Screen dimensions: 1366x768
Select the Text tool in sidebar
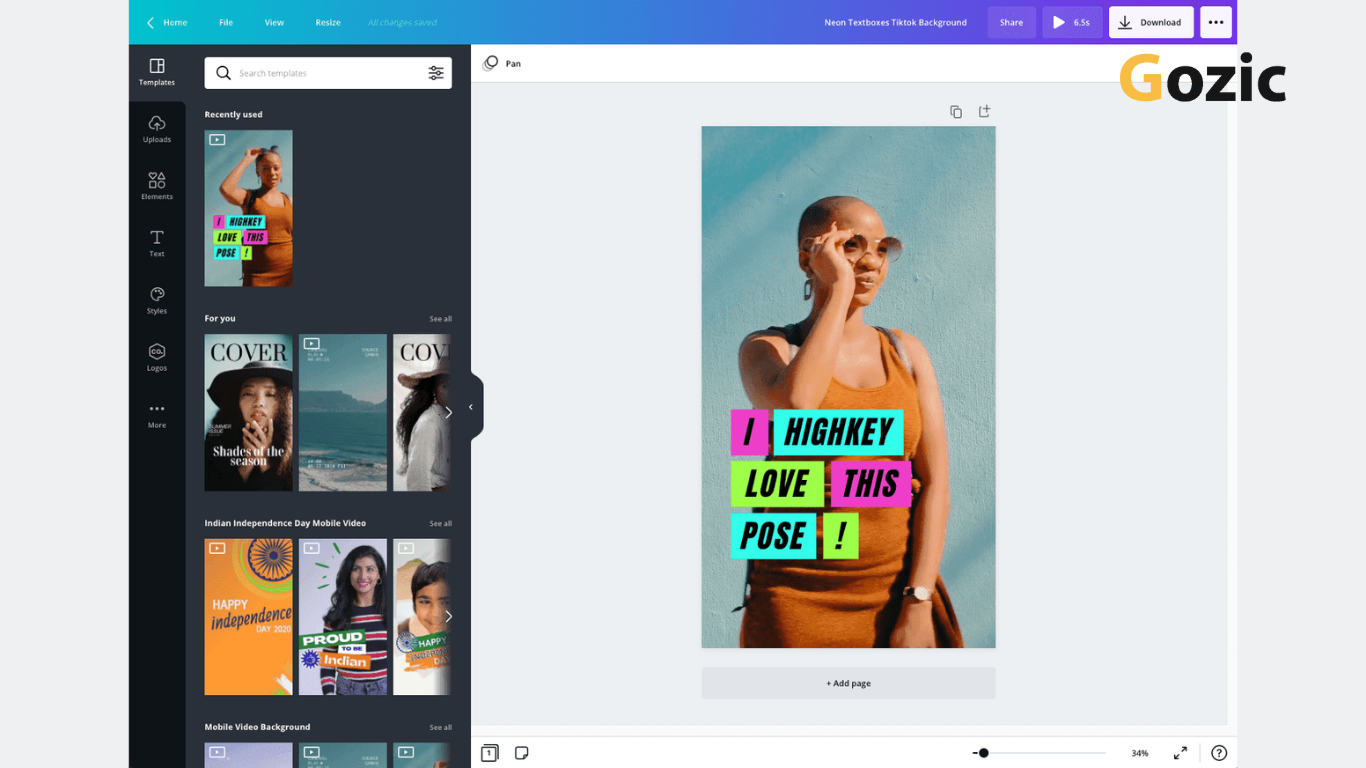coord(157,243)
